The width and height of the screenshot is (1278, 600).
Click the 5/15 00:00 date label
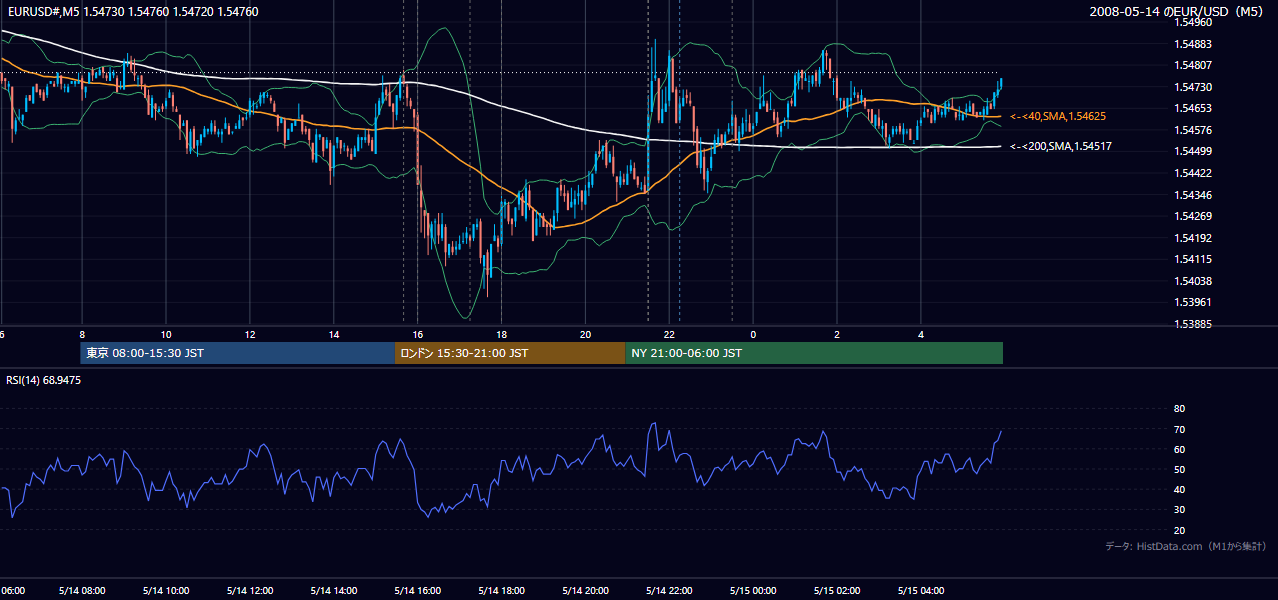pos(754,590)
